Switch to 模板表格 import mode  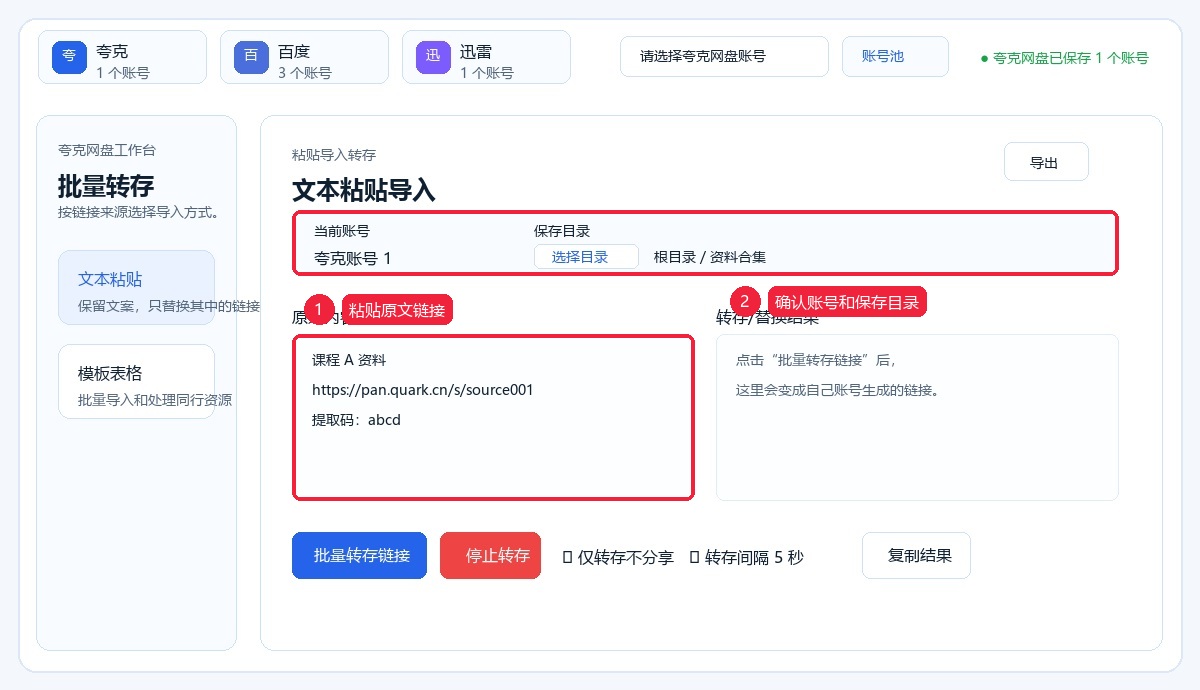[x=136, y=382]
